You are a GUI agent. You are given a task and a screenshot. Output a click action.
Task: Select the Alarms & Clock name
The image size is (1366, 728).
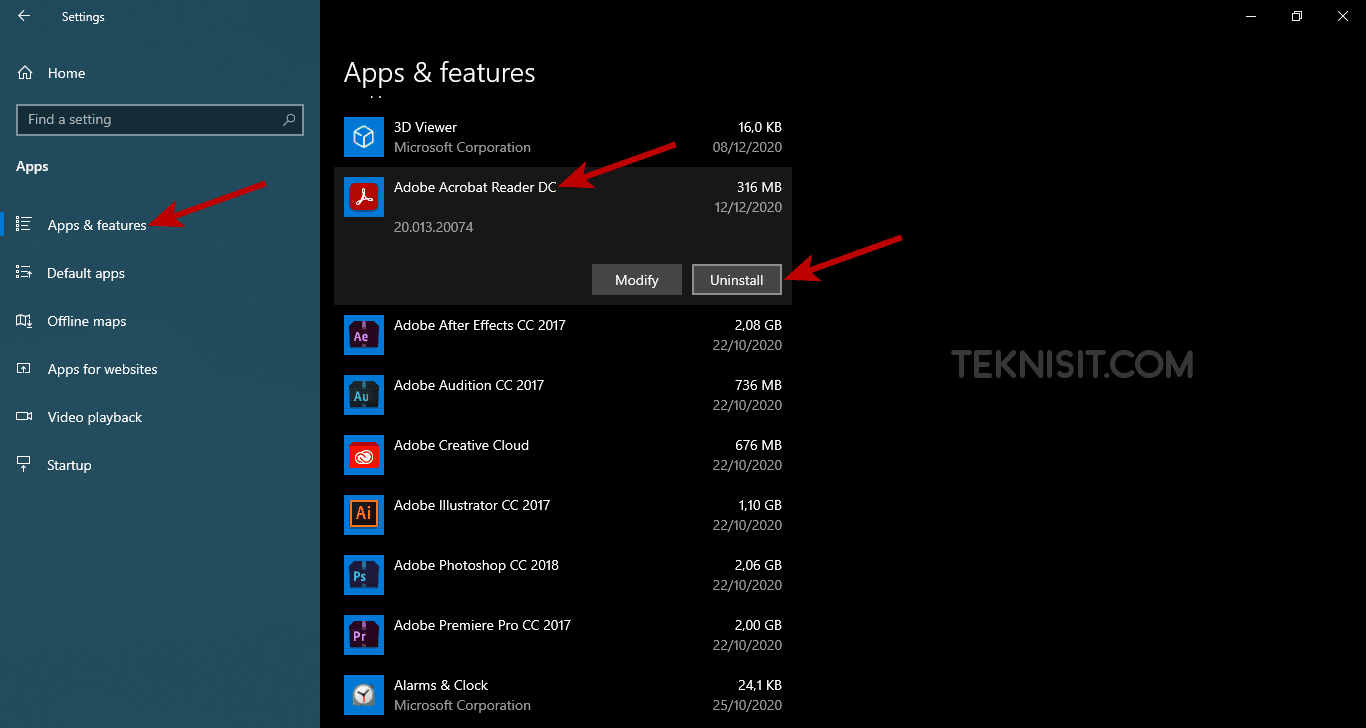coord(441,685)
